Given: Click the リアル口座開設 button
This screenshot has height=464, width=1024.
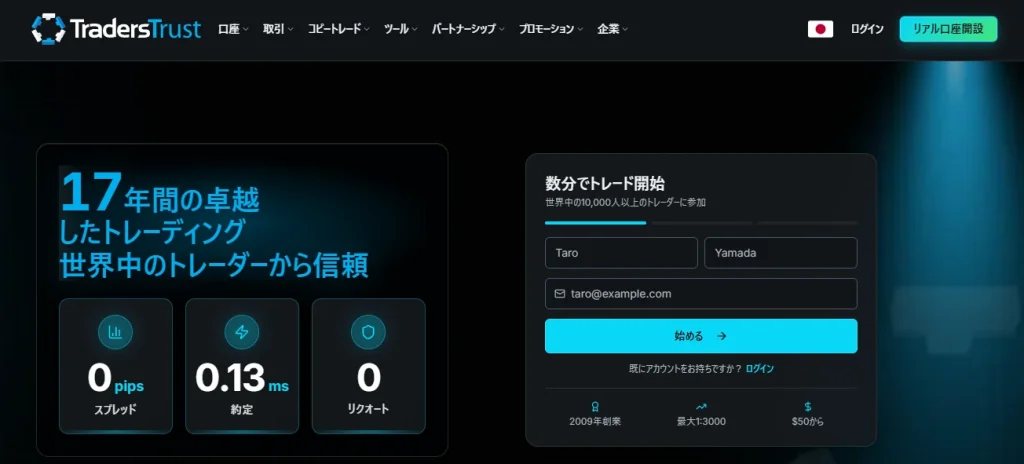Looking at the screenshot, I should (948, 29).
